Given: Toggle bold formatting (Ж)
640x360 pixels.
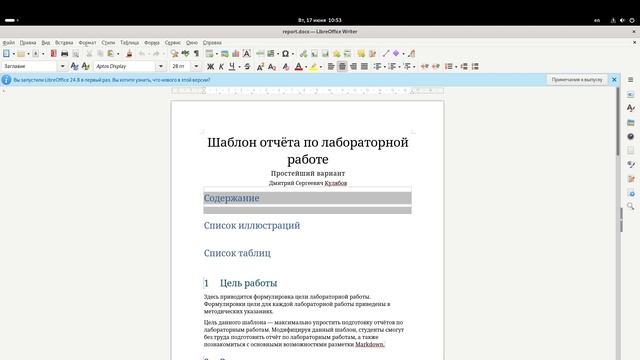Looking at the screenshot, I should (210, 66).
